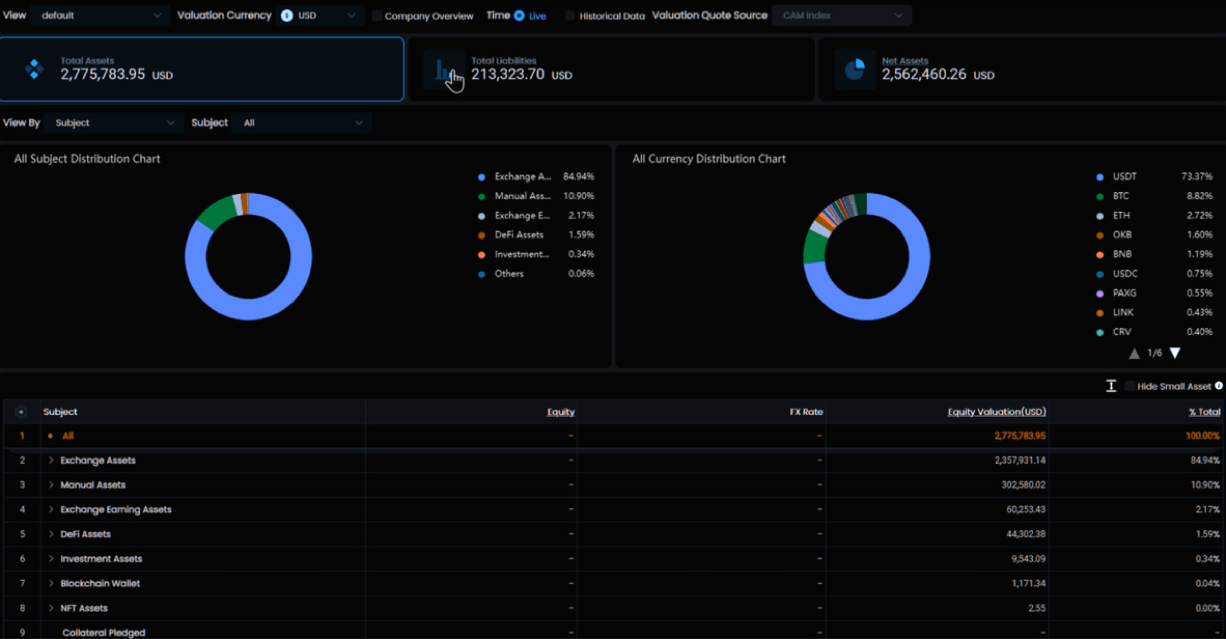Click the USDT legend color swatch

[x=1100, y=177]
